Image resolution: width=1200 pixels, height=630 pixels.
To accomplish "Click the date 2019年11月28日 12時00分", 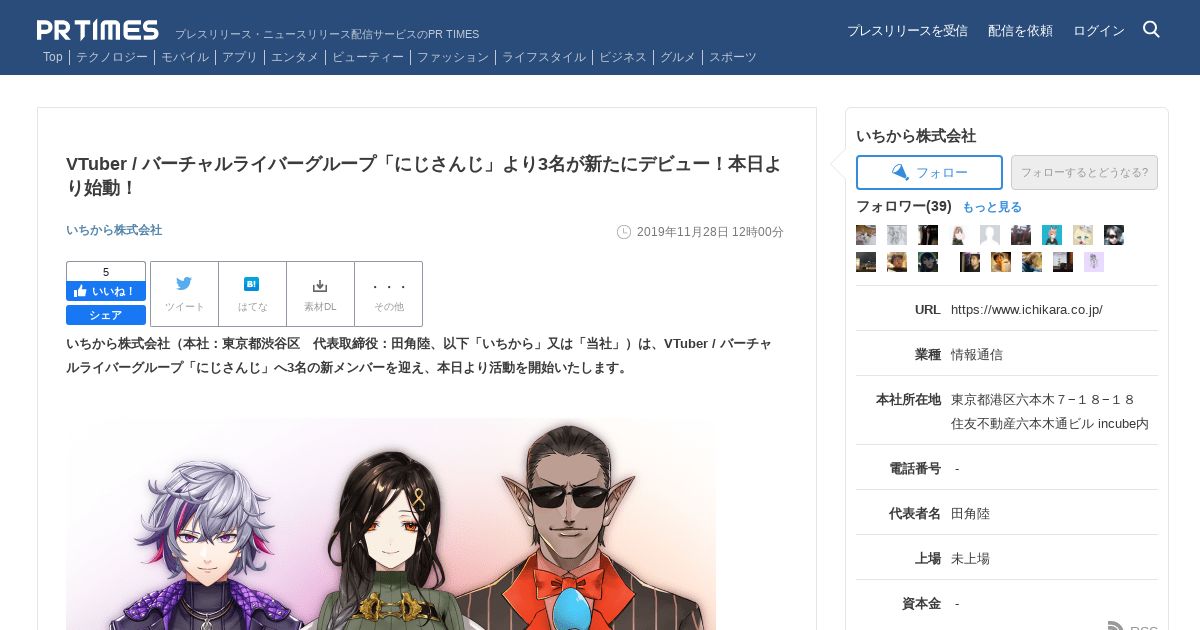I will pos(710,232).
